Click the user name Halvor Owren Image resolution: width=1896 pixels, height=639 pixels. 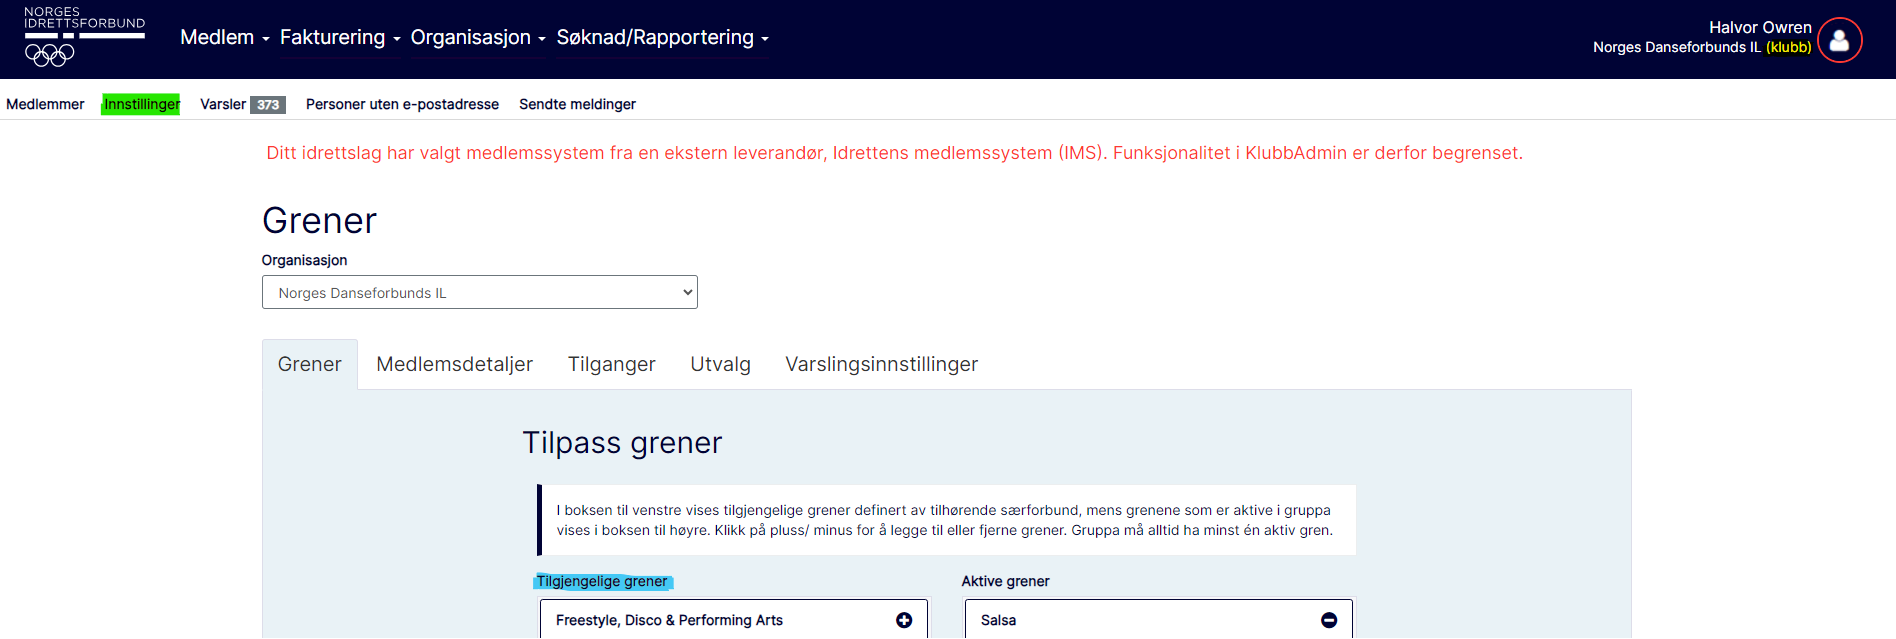pos(1760,27)
